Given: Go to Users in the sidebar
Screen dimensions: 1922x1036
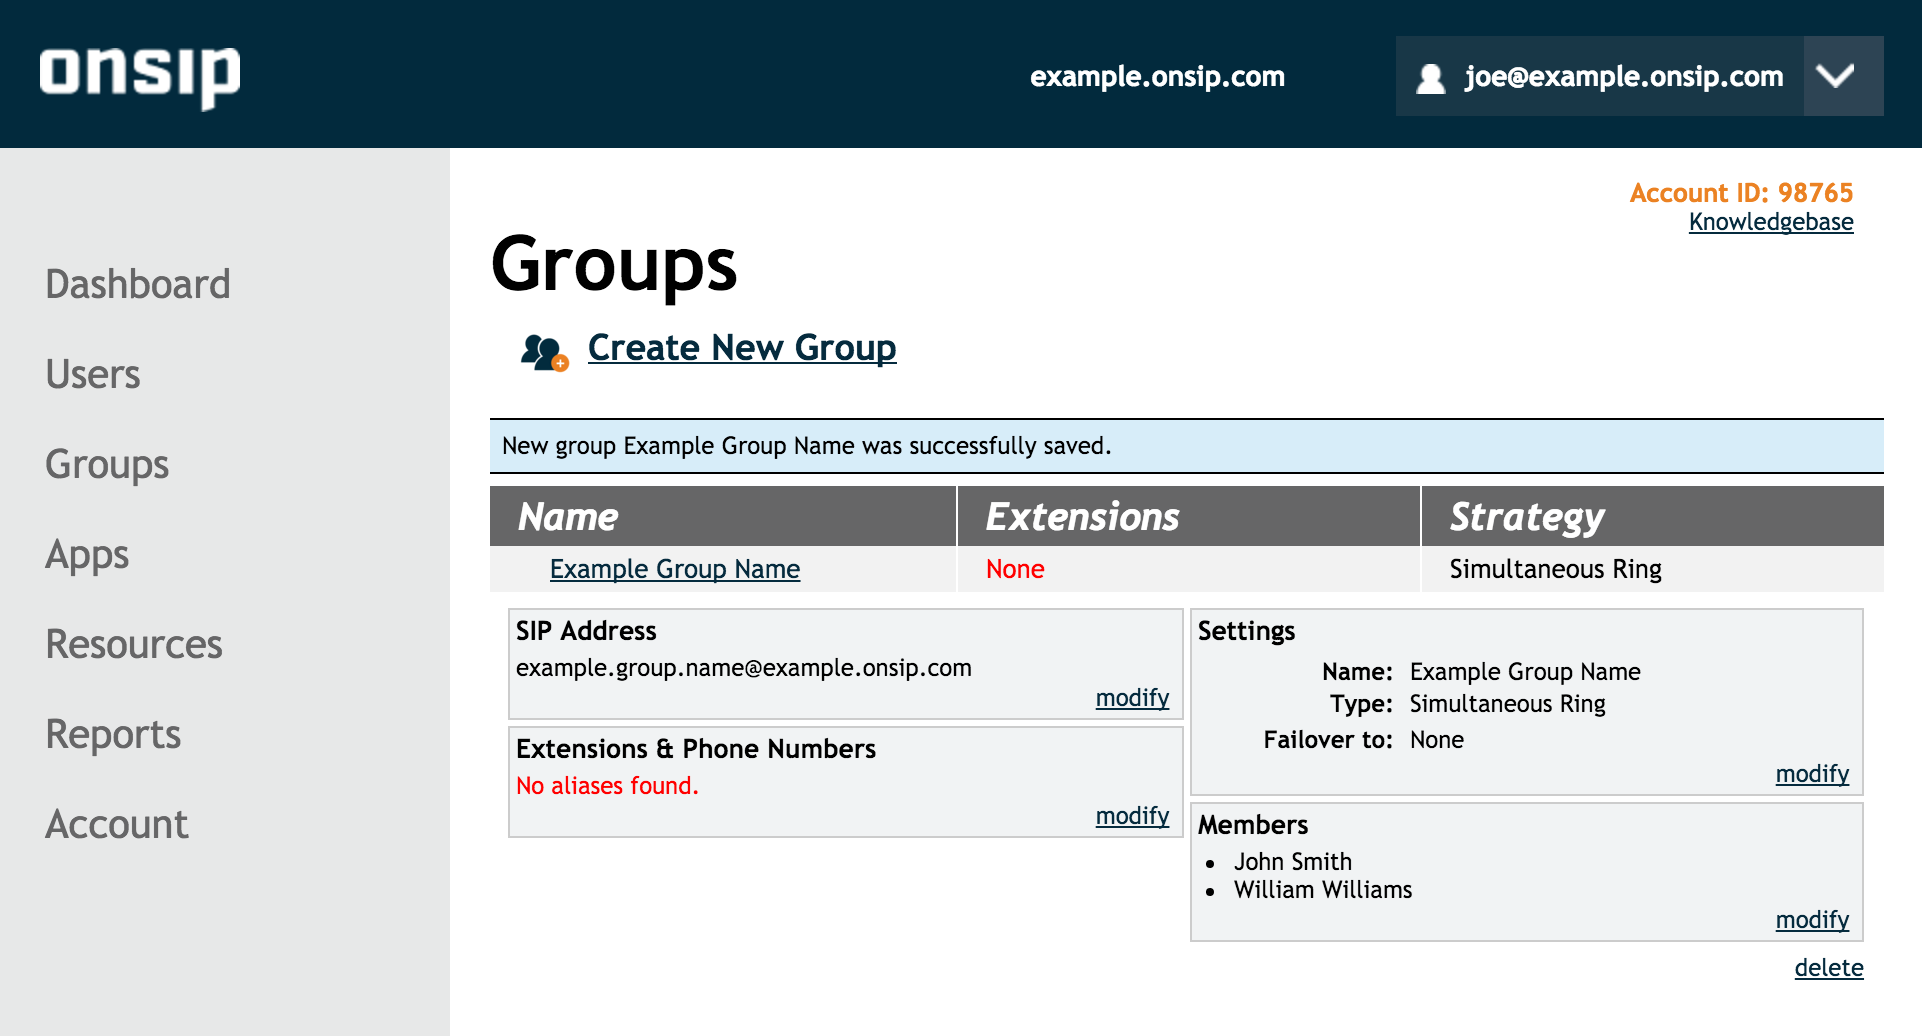Looking at the screenshot, I should coord(93,374).
